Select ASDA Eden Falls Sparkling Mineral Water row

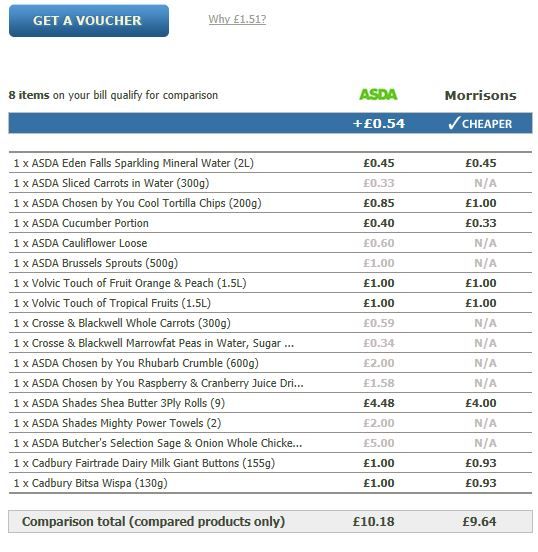click(270, 163)
